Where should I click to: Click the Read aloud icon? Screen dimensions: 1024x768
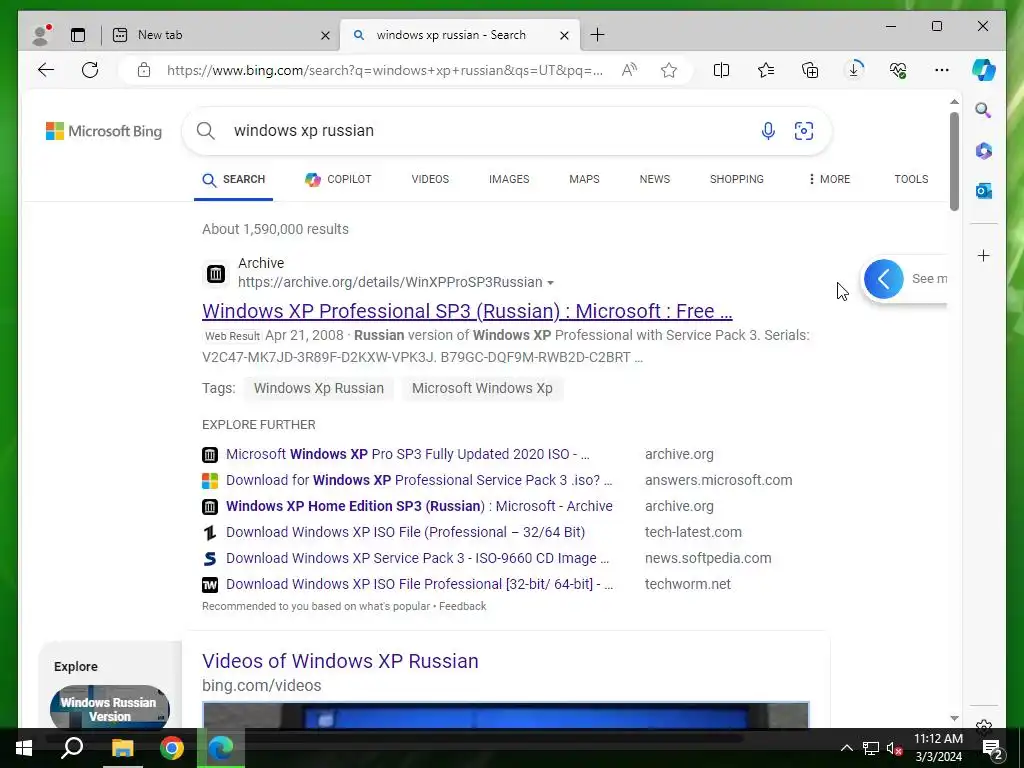[629, 70]
